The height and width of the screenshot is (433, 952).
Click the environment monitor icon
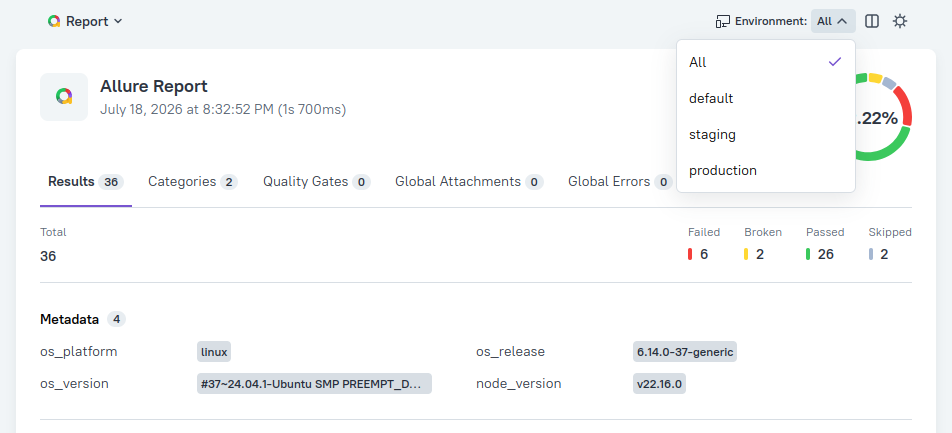point(722,21)
